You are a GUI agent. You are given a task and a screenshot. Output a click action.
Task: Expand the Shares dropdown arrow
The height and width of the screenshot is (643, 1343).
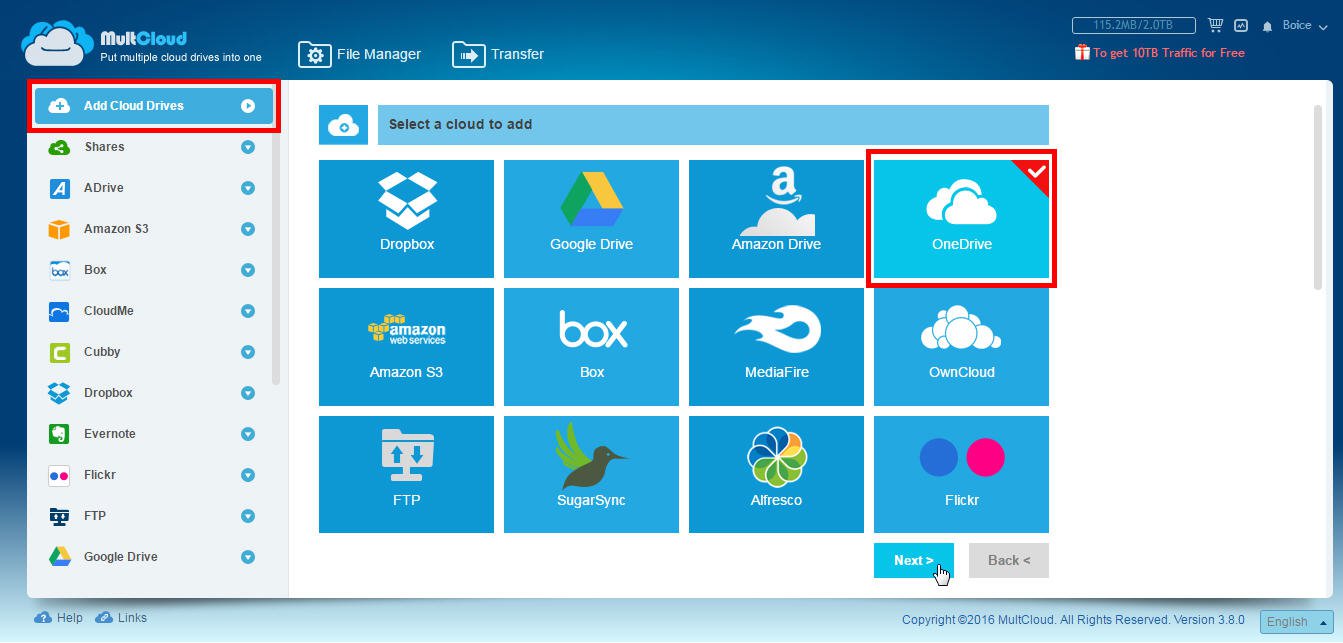click(x=248, y=147)
